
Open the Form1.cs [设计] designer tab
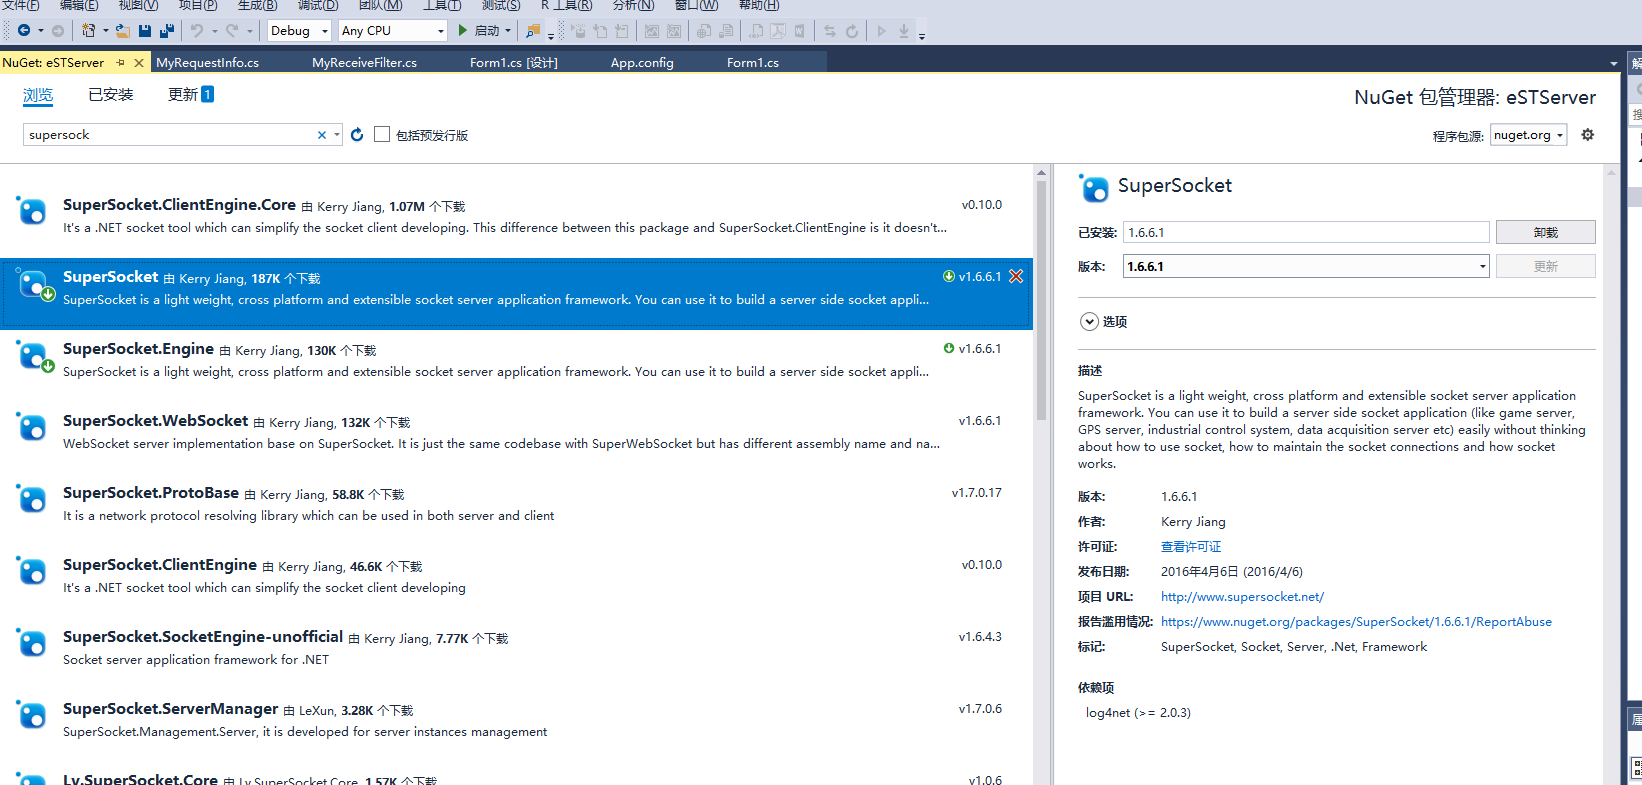pos(514,62)
